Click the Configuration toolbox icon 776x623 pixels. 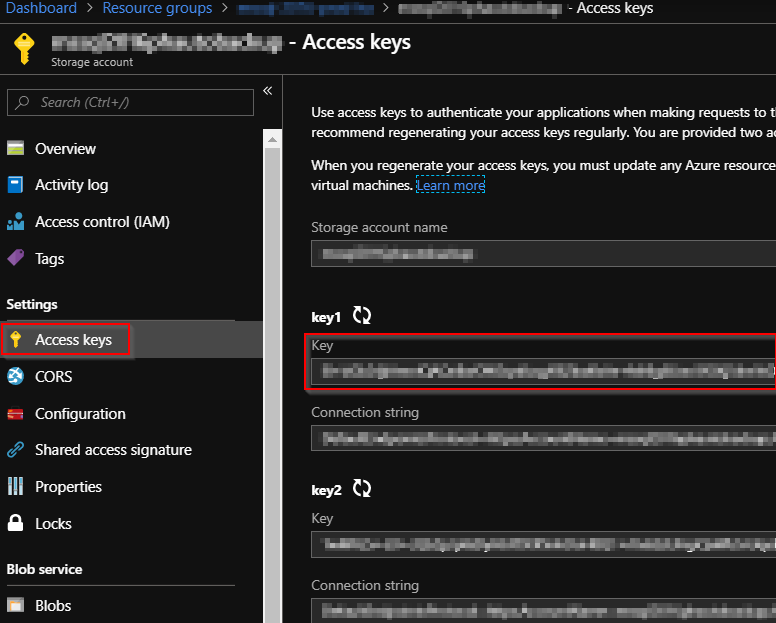[15, 413]
